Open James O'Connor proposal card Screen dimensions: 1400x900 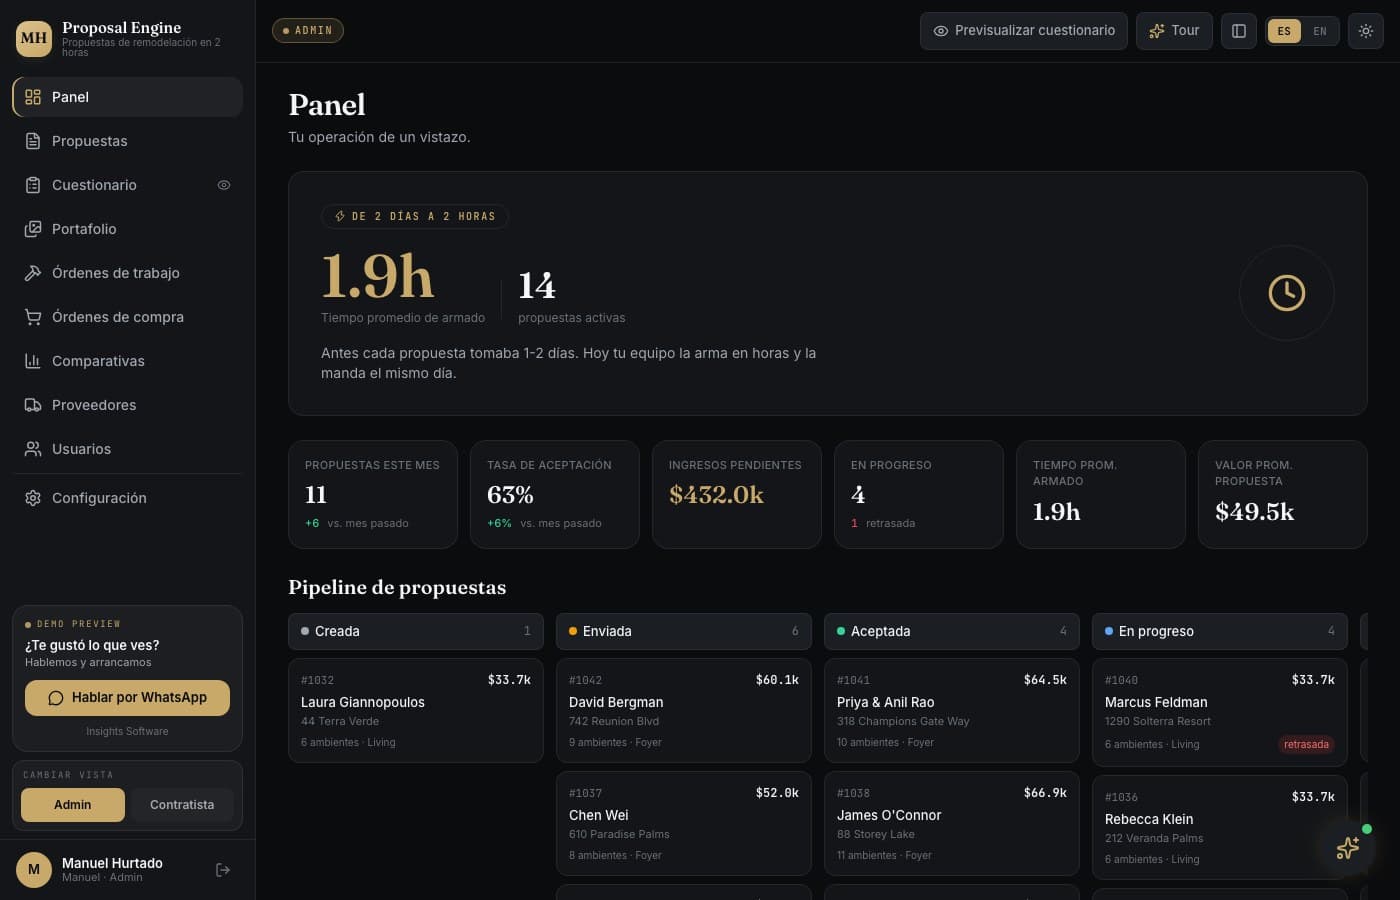pyautogui.click(x=952, y=823)
